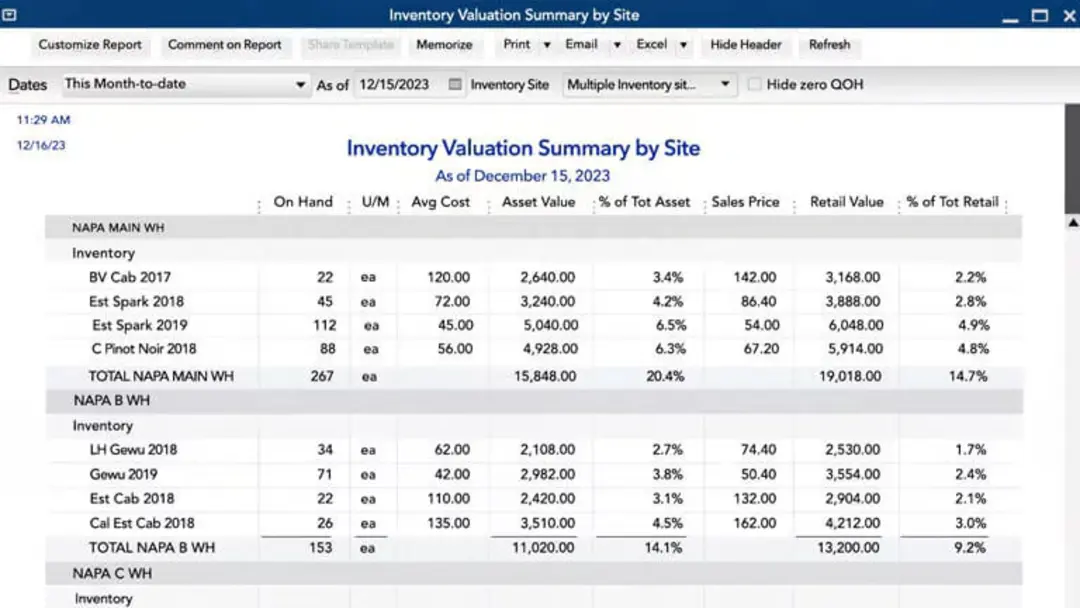This screenshot has height=608, width=1080.
Task: Click TOTAL NAPA MAIN WH row label
Action: 161,376
